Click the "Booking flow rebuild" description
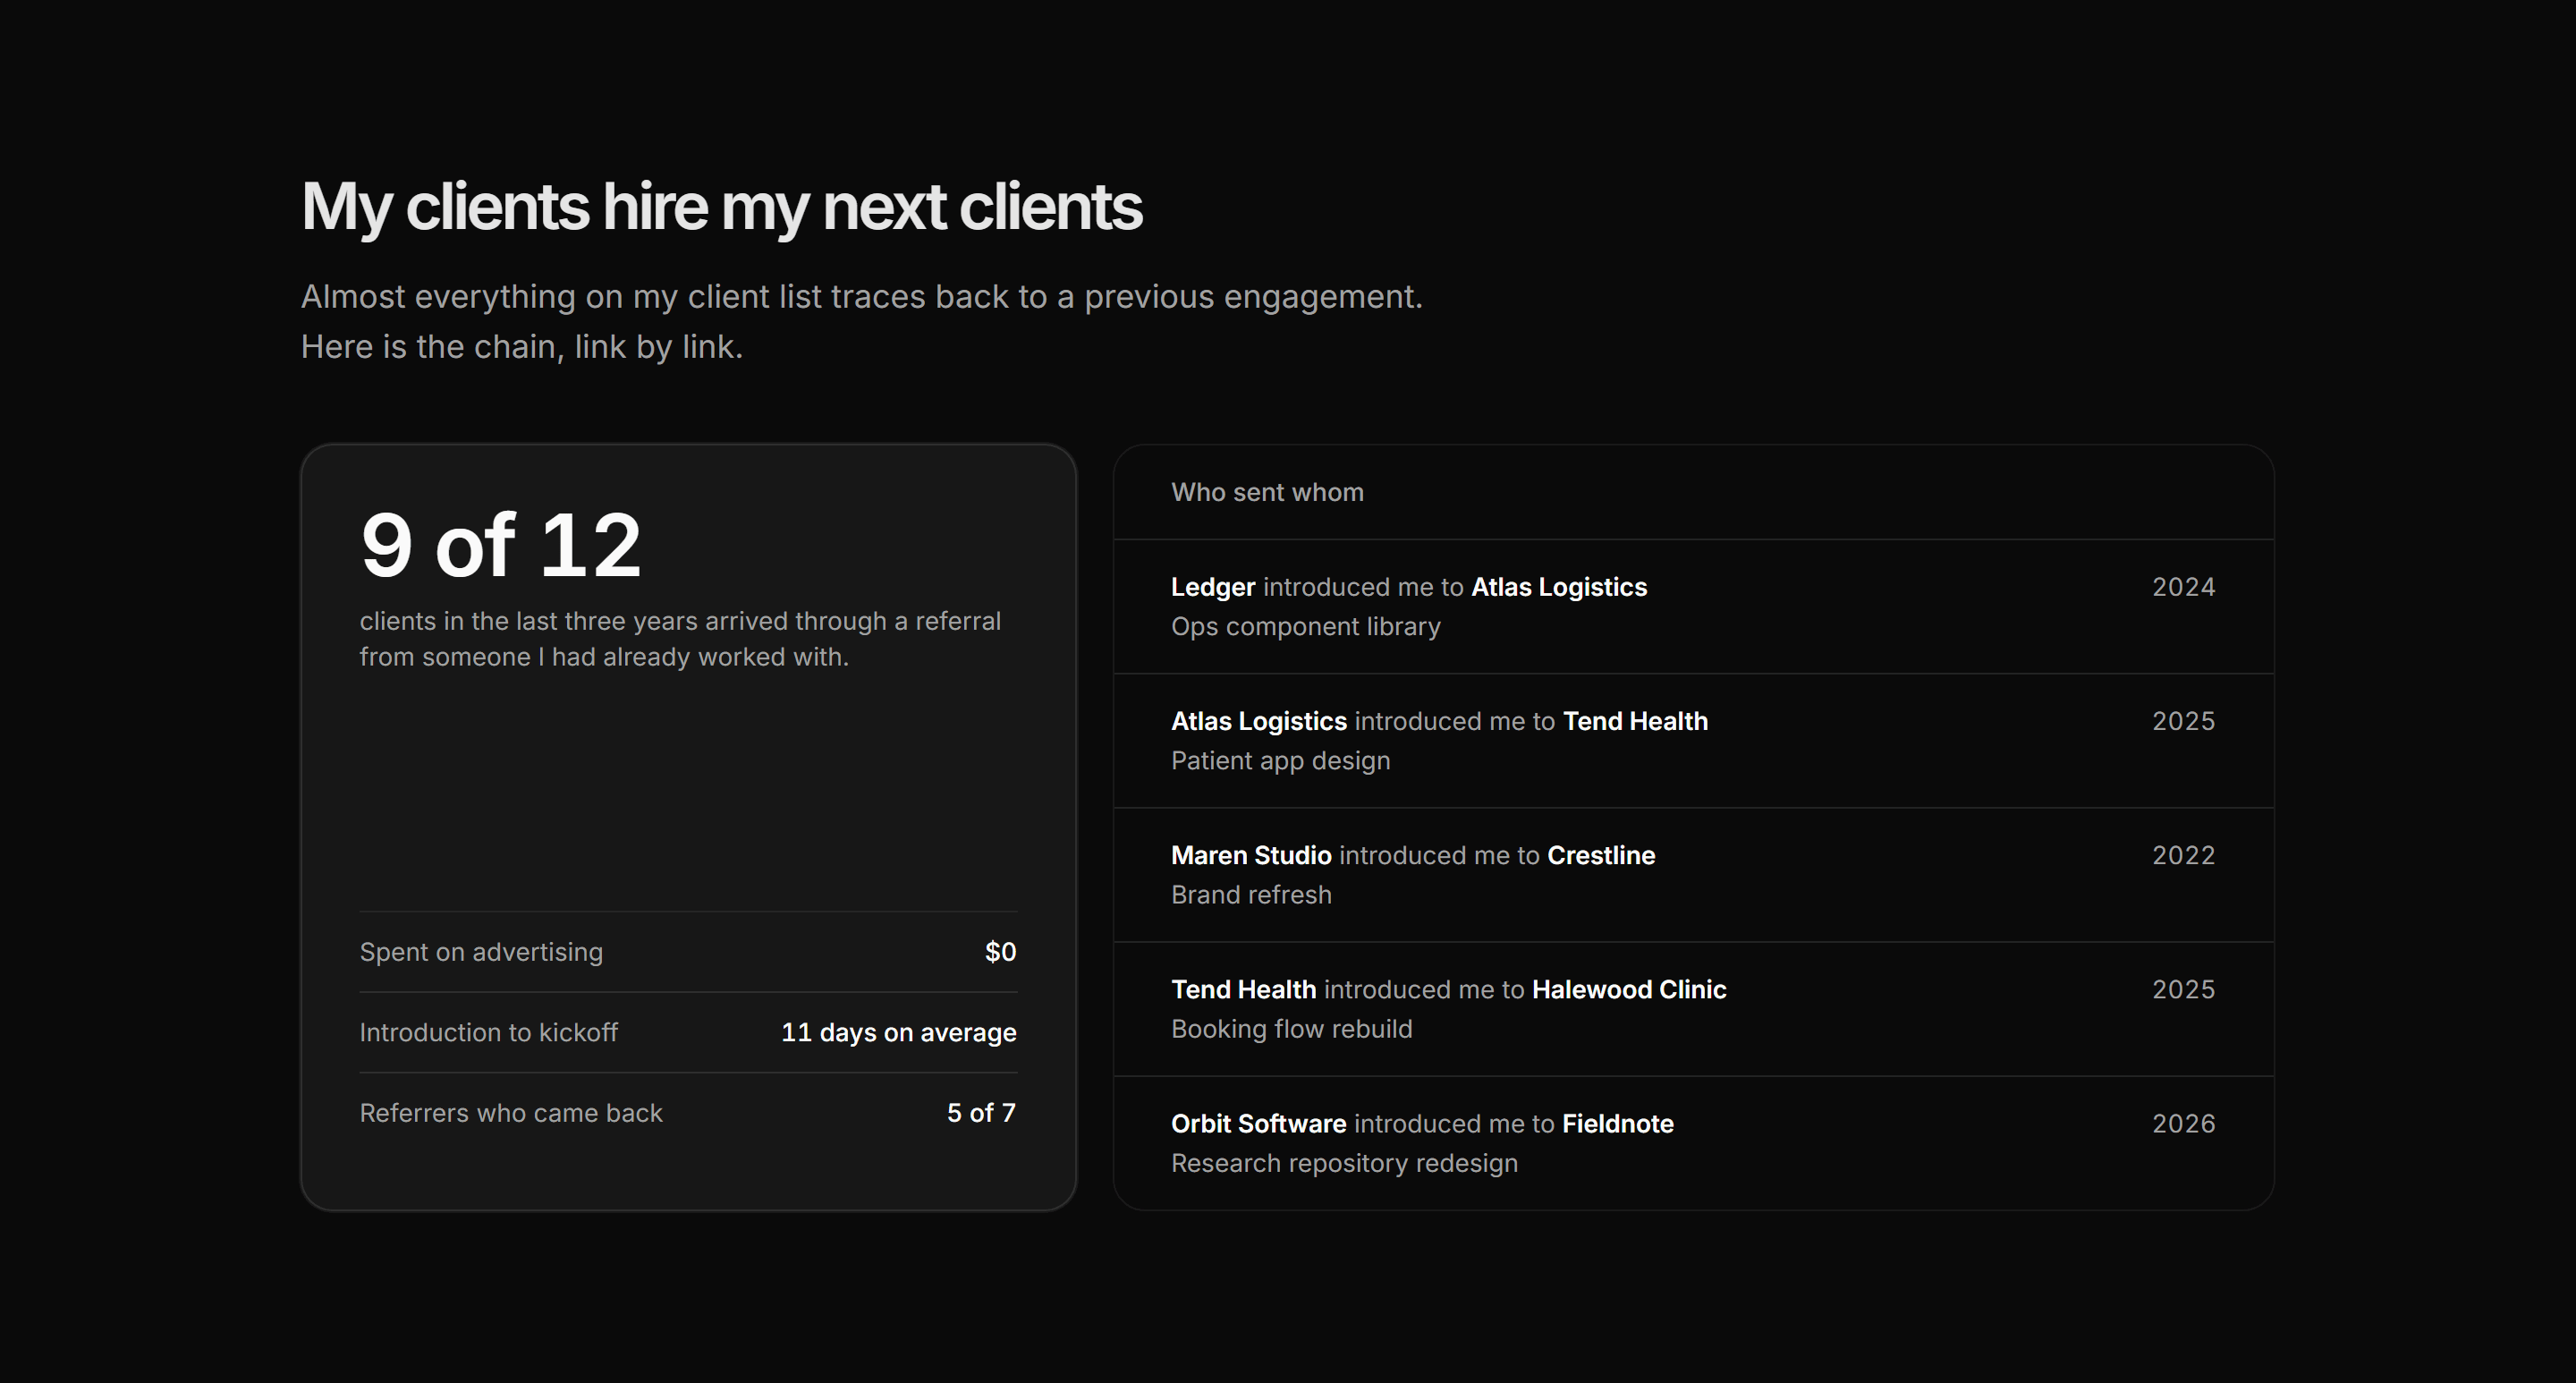 click(1292, 1029)
